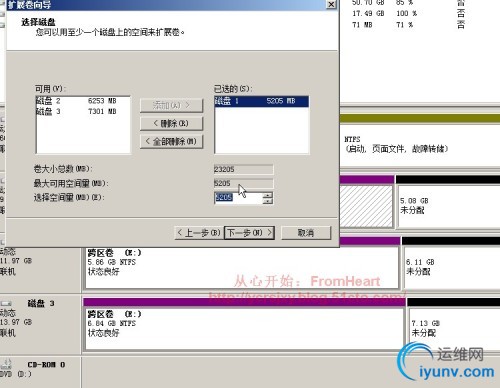The image size is (500, 388).
Task: Click the 17.49 GB volume row
Action: click(408, 14)
